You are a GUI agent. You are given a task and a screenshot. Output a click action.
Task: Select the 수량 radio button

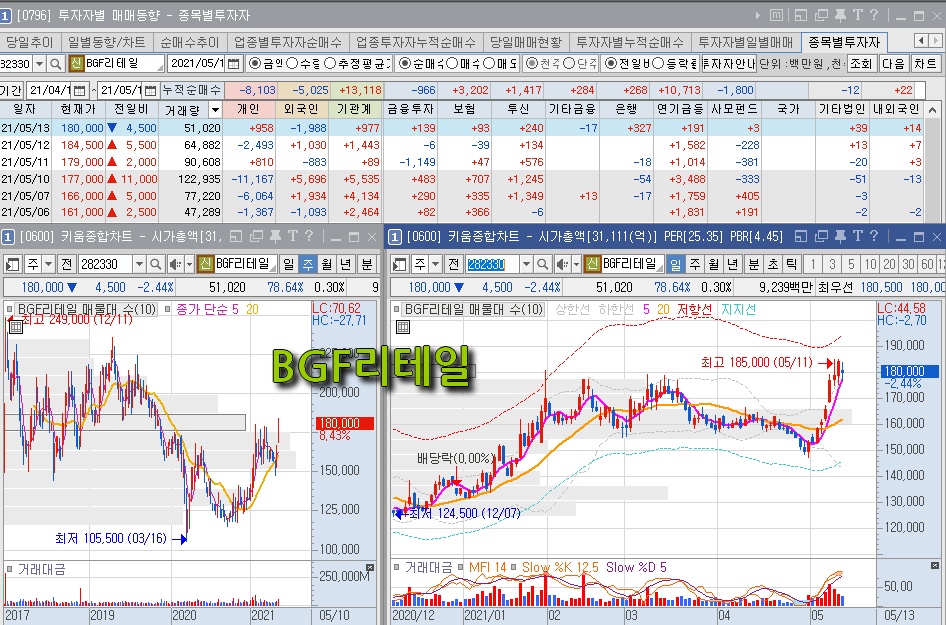[292, 63]
